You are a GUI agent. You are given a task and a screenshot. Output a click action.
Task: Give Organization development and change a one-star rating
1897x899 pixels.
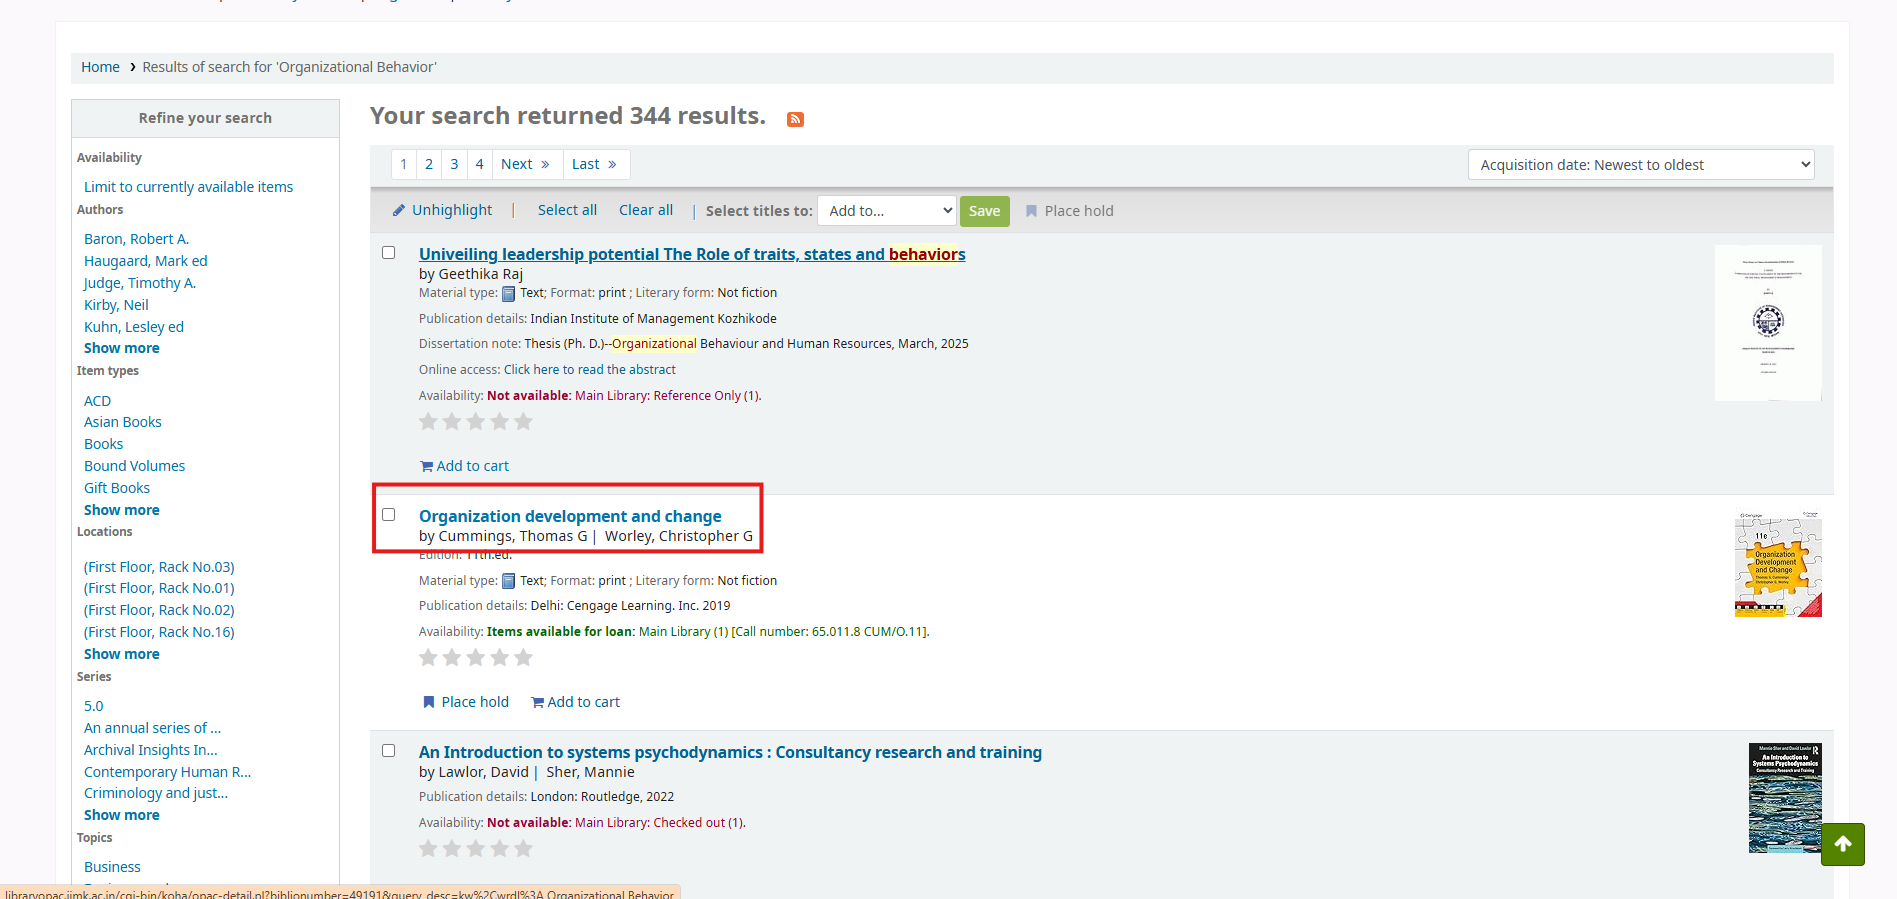[428, 658]
